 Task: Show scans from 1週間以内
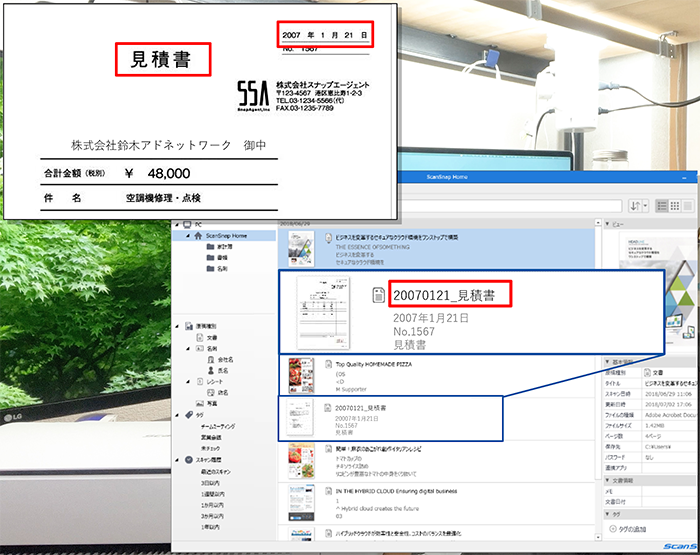click(213, 494)
